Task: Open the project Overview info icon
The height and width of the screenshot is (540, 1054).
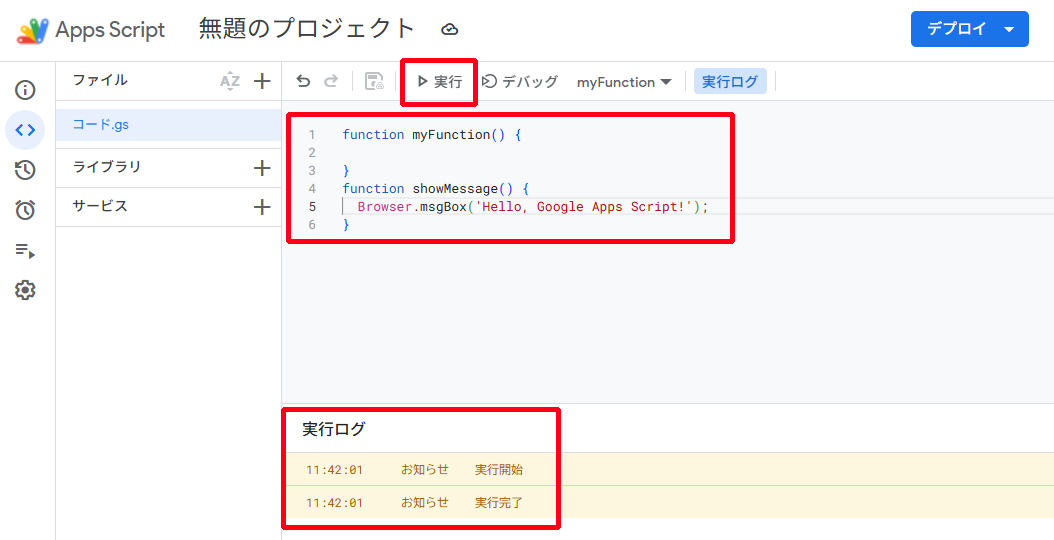Action: coord(25,90)
